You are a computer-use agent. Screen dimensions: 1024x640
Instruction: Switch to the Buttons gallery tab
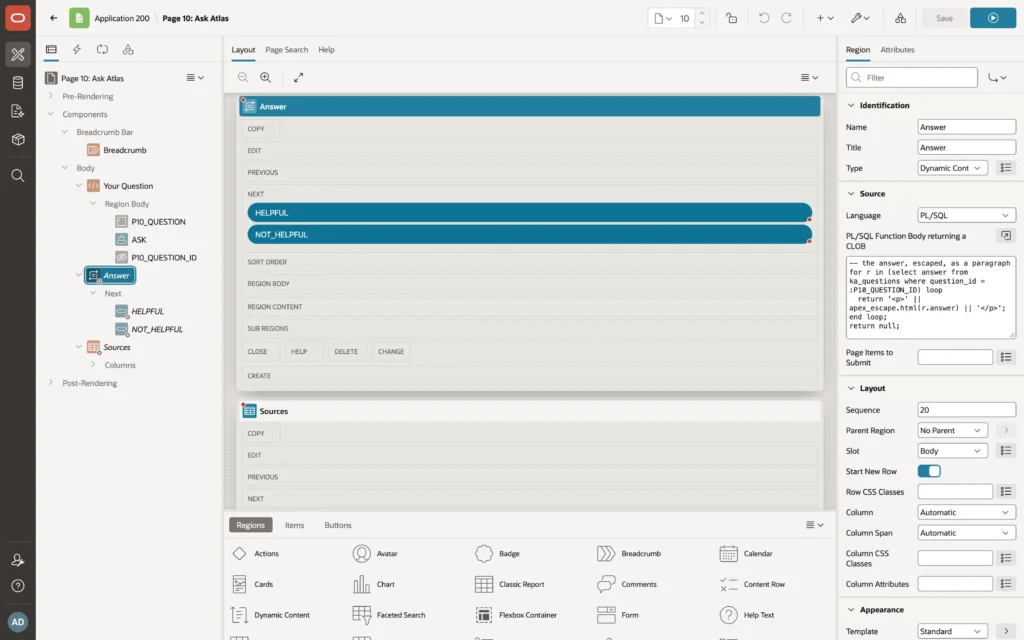click(338, 525)
